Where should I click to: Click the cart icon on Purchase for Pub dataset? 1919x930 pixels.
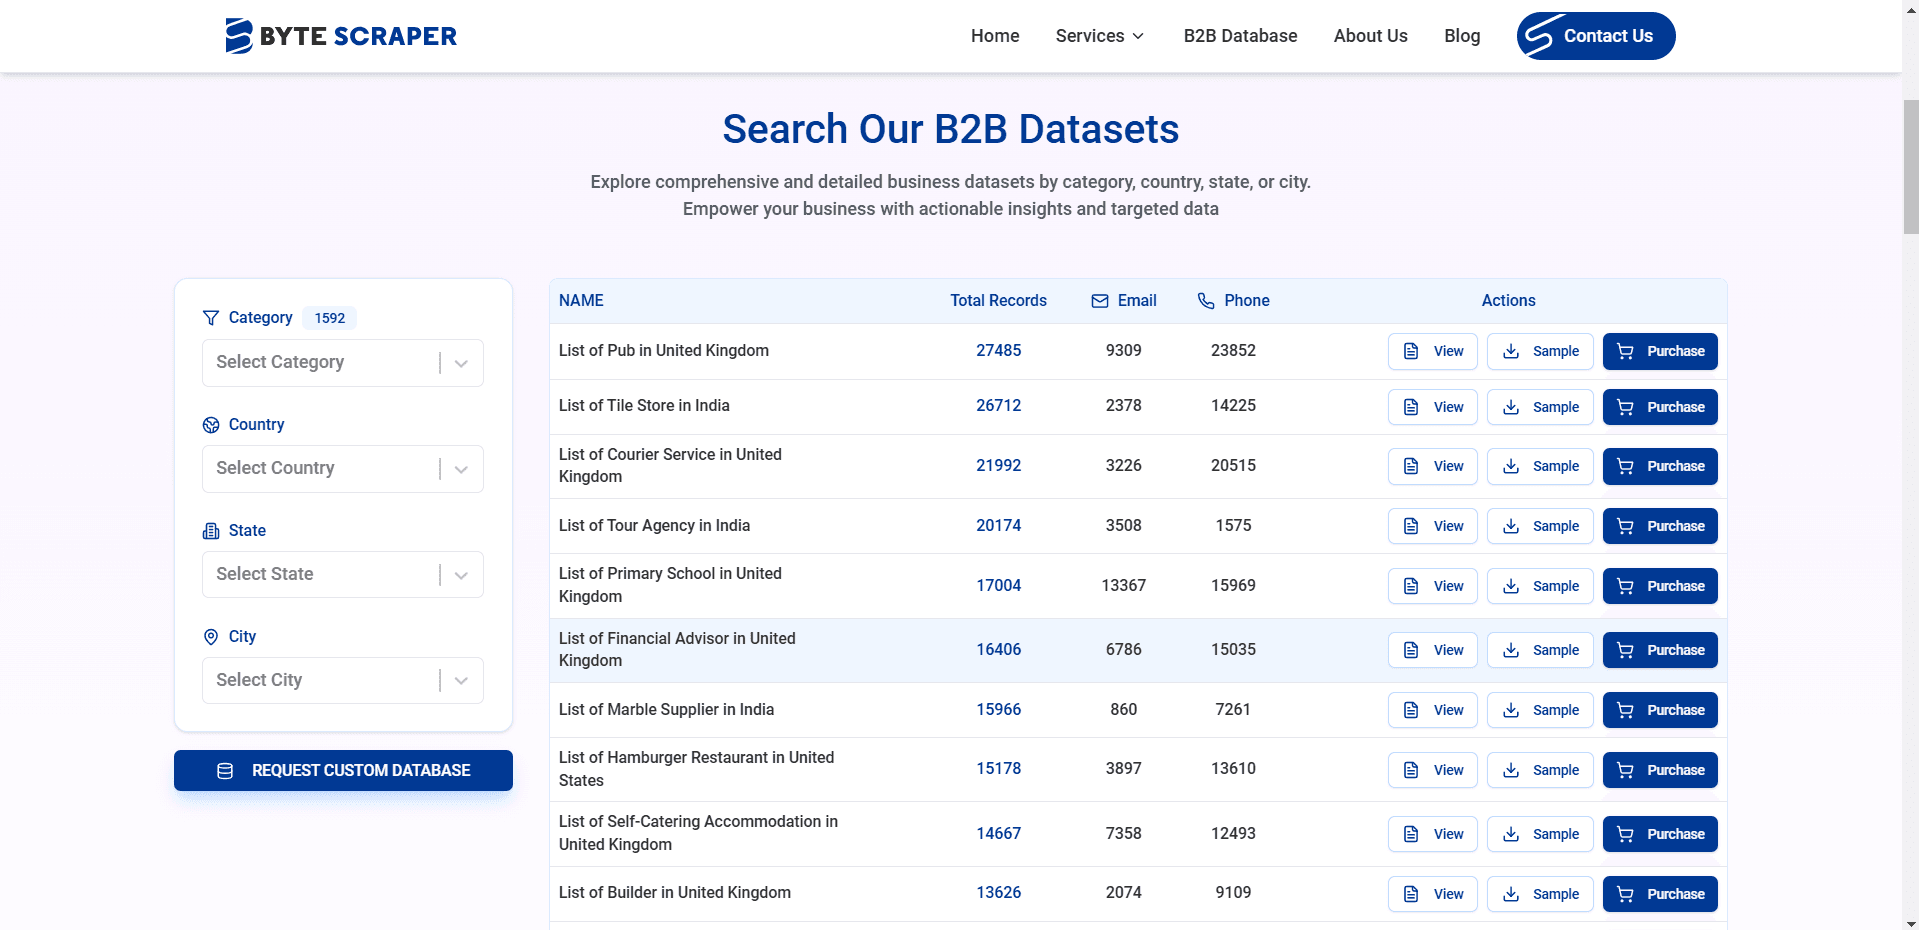point(1624,351)
